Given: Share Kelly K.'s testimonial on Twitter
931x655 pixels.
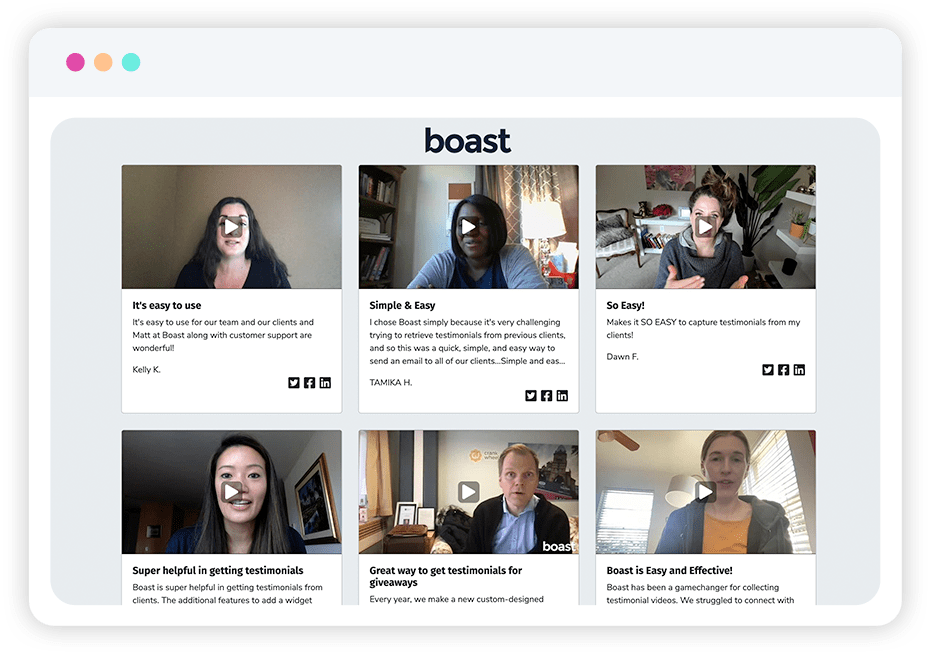Looking at the screenshot, I should 294,383.
